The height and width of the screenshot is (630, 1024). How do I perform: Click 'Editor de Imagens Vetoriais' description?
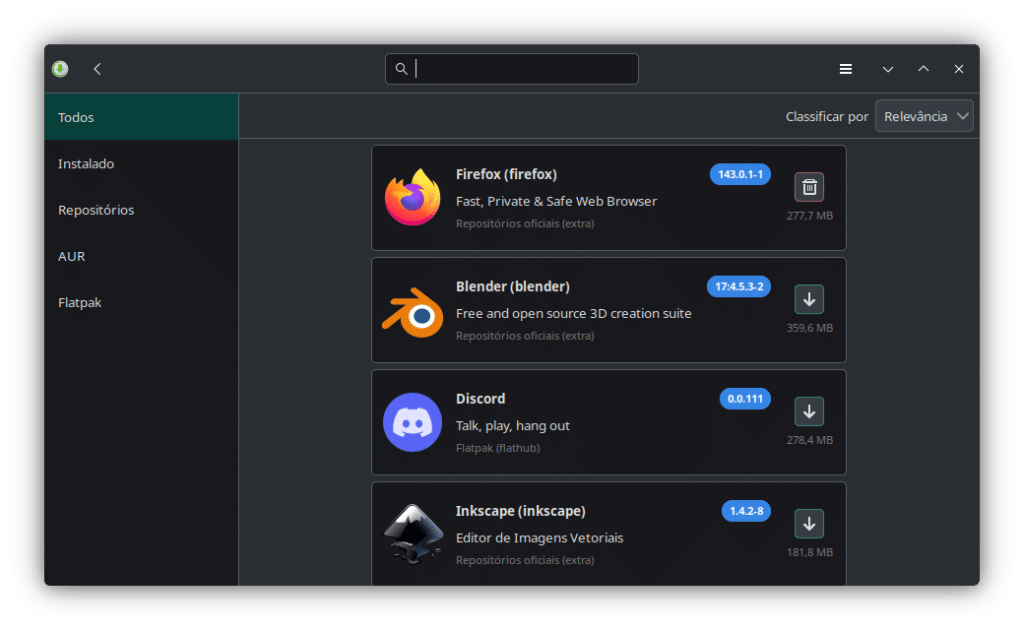539,538
